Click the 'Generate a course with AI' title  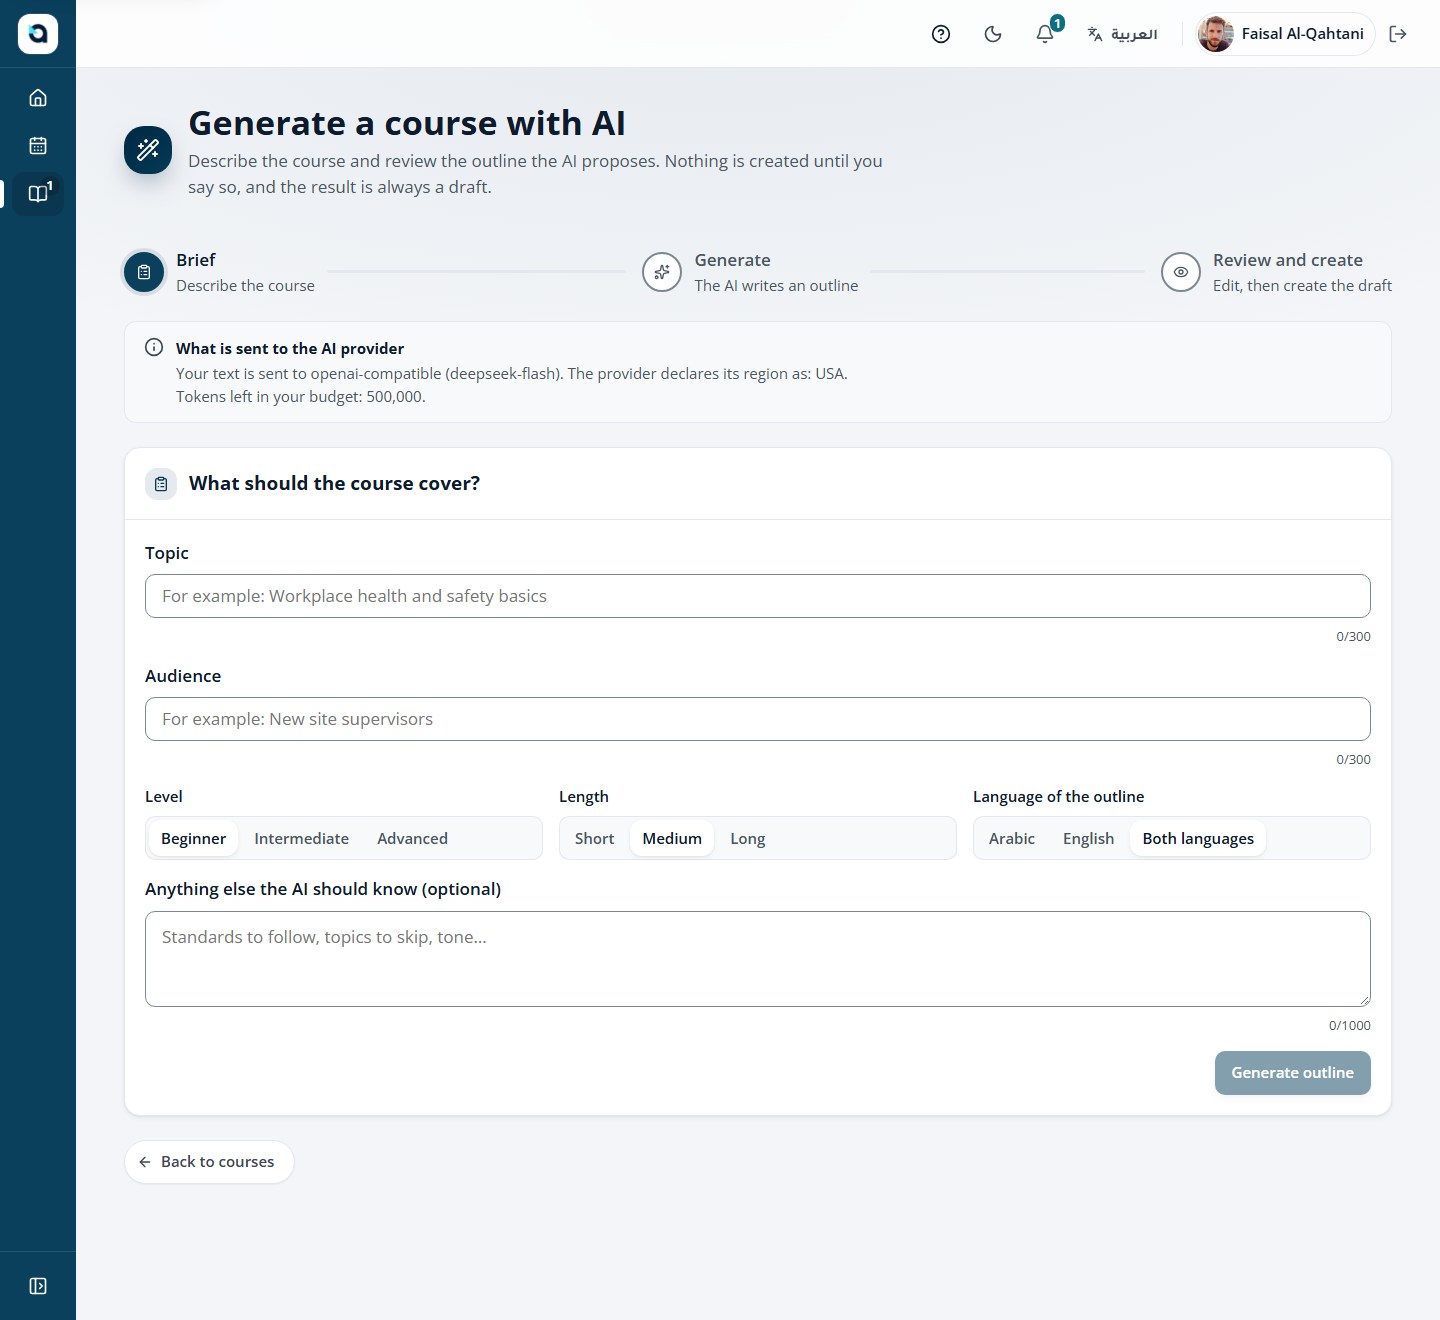point(407,123)
